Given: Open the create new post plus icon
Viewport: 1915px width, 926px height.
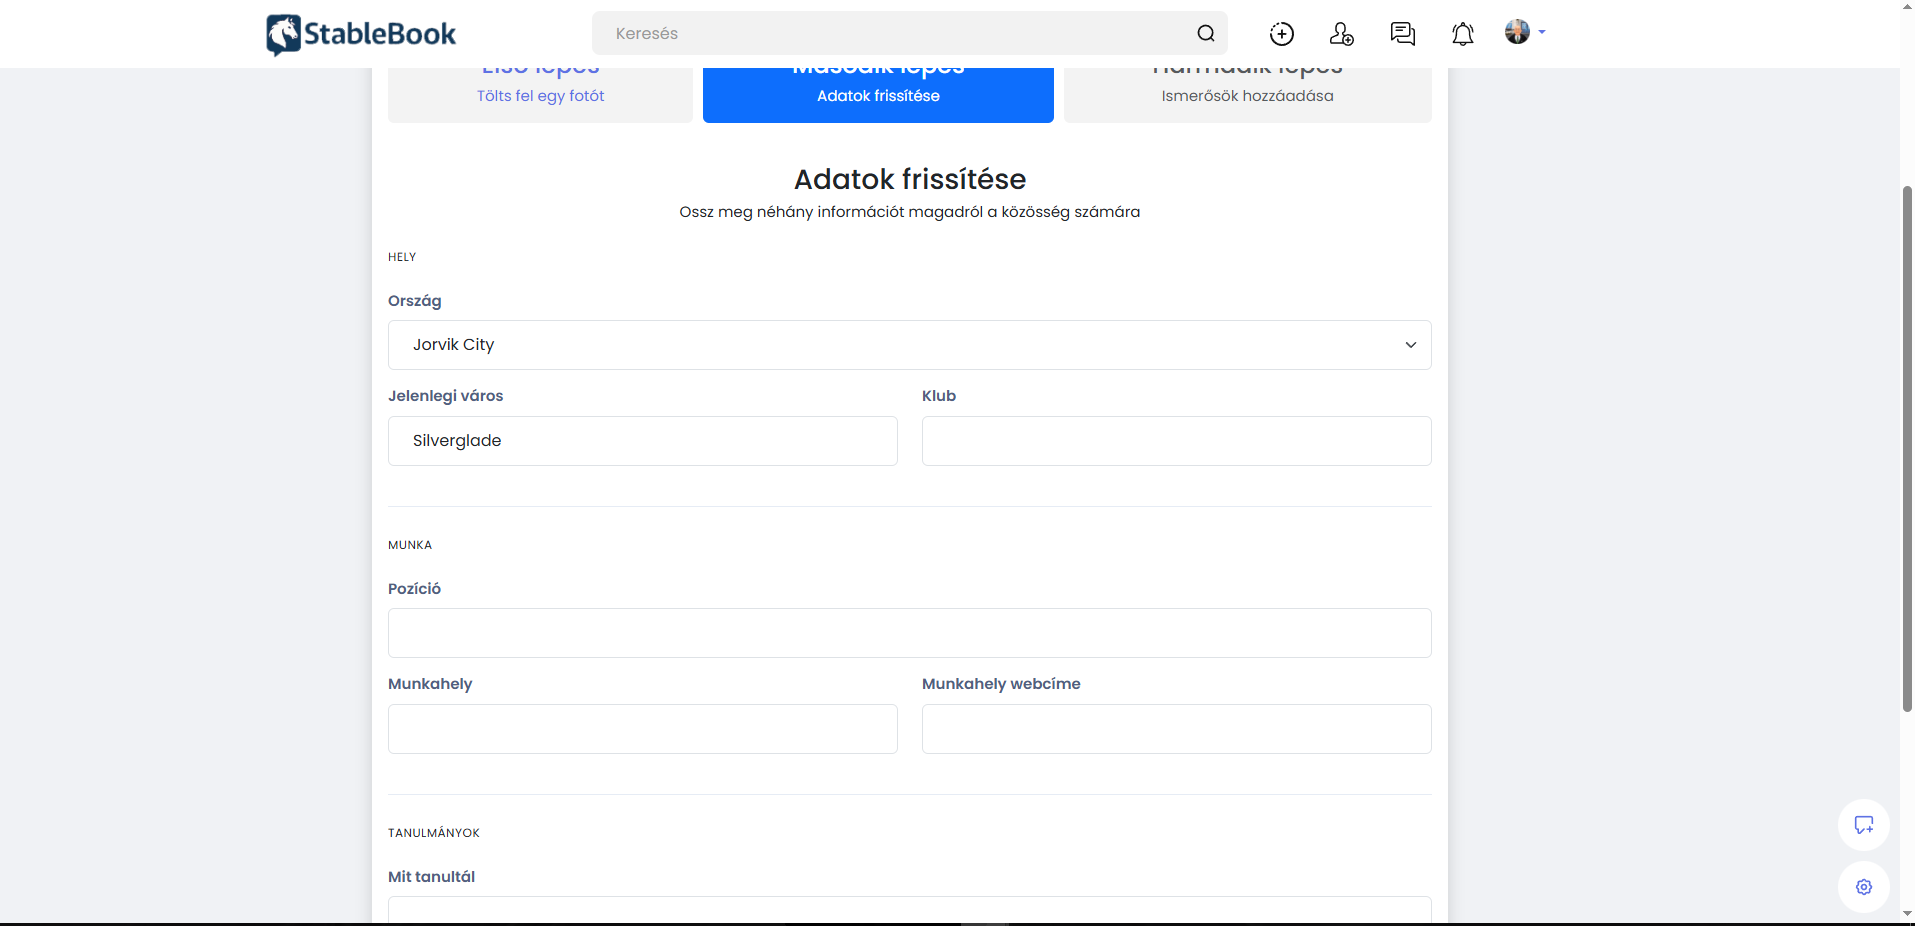Looking at the screenshot, I should coord(1281,34).
